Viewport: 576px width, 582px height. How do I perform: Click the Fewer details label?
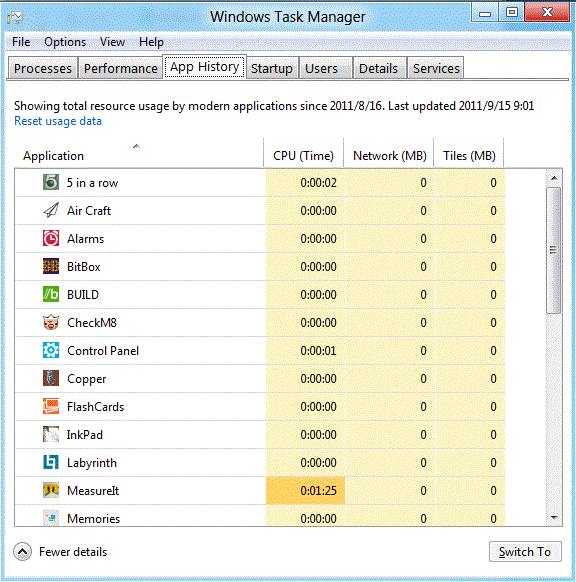73,552
